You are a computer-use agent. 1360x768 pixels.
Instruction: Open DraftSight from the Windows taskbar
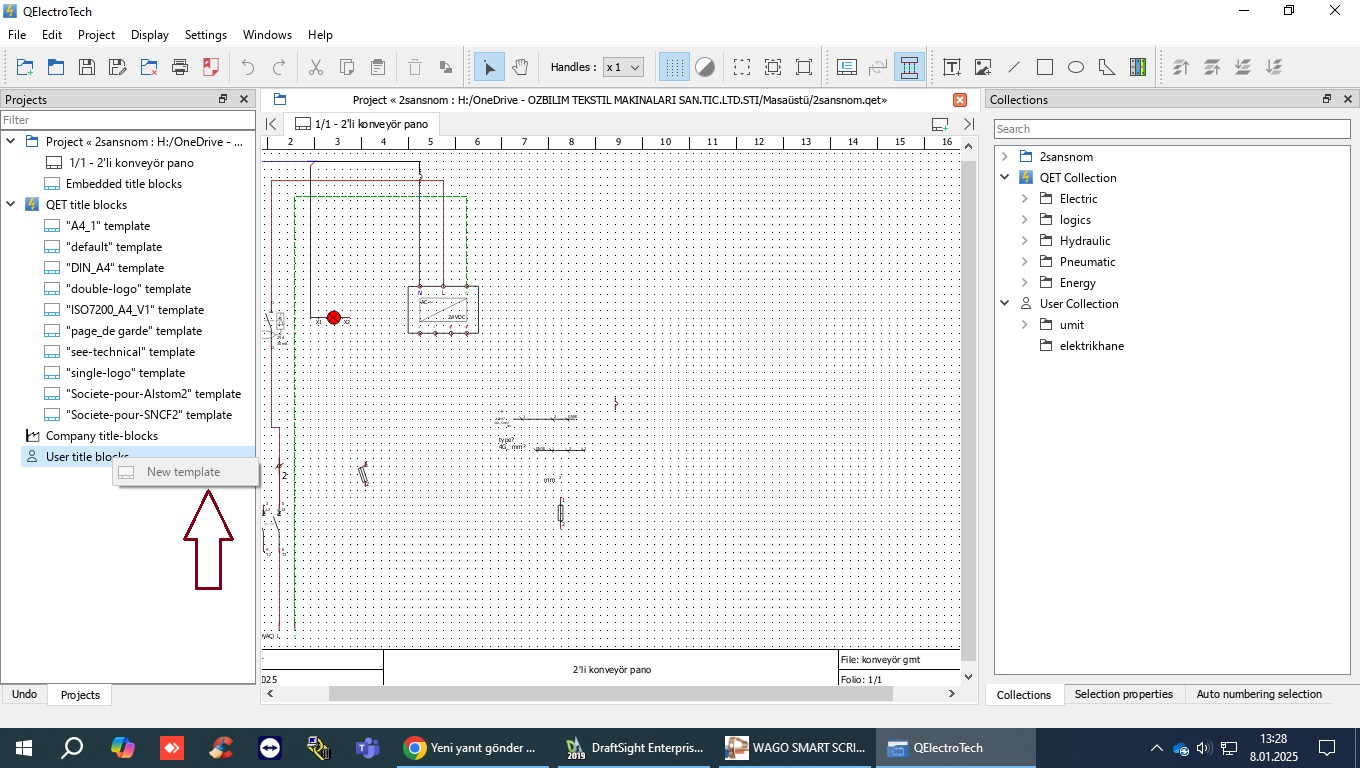(635, 748)
